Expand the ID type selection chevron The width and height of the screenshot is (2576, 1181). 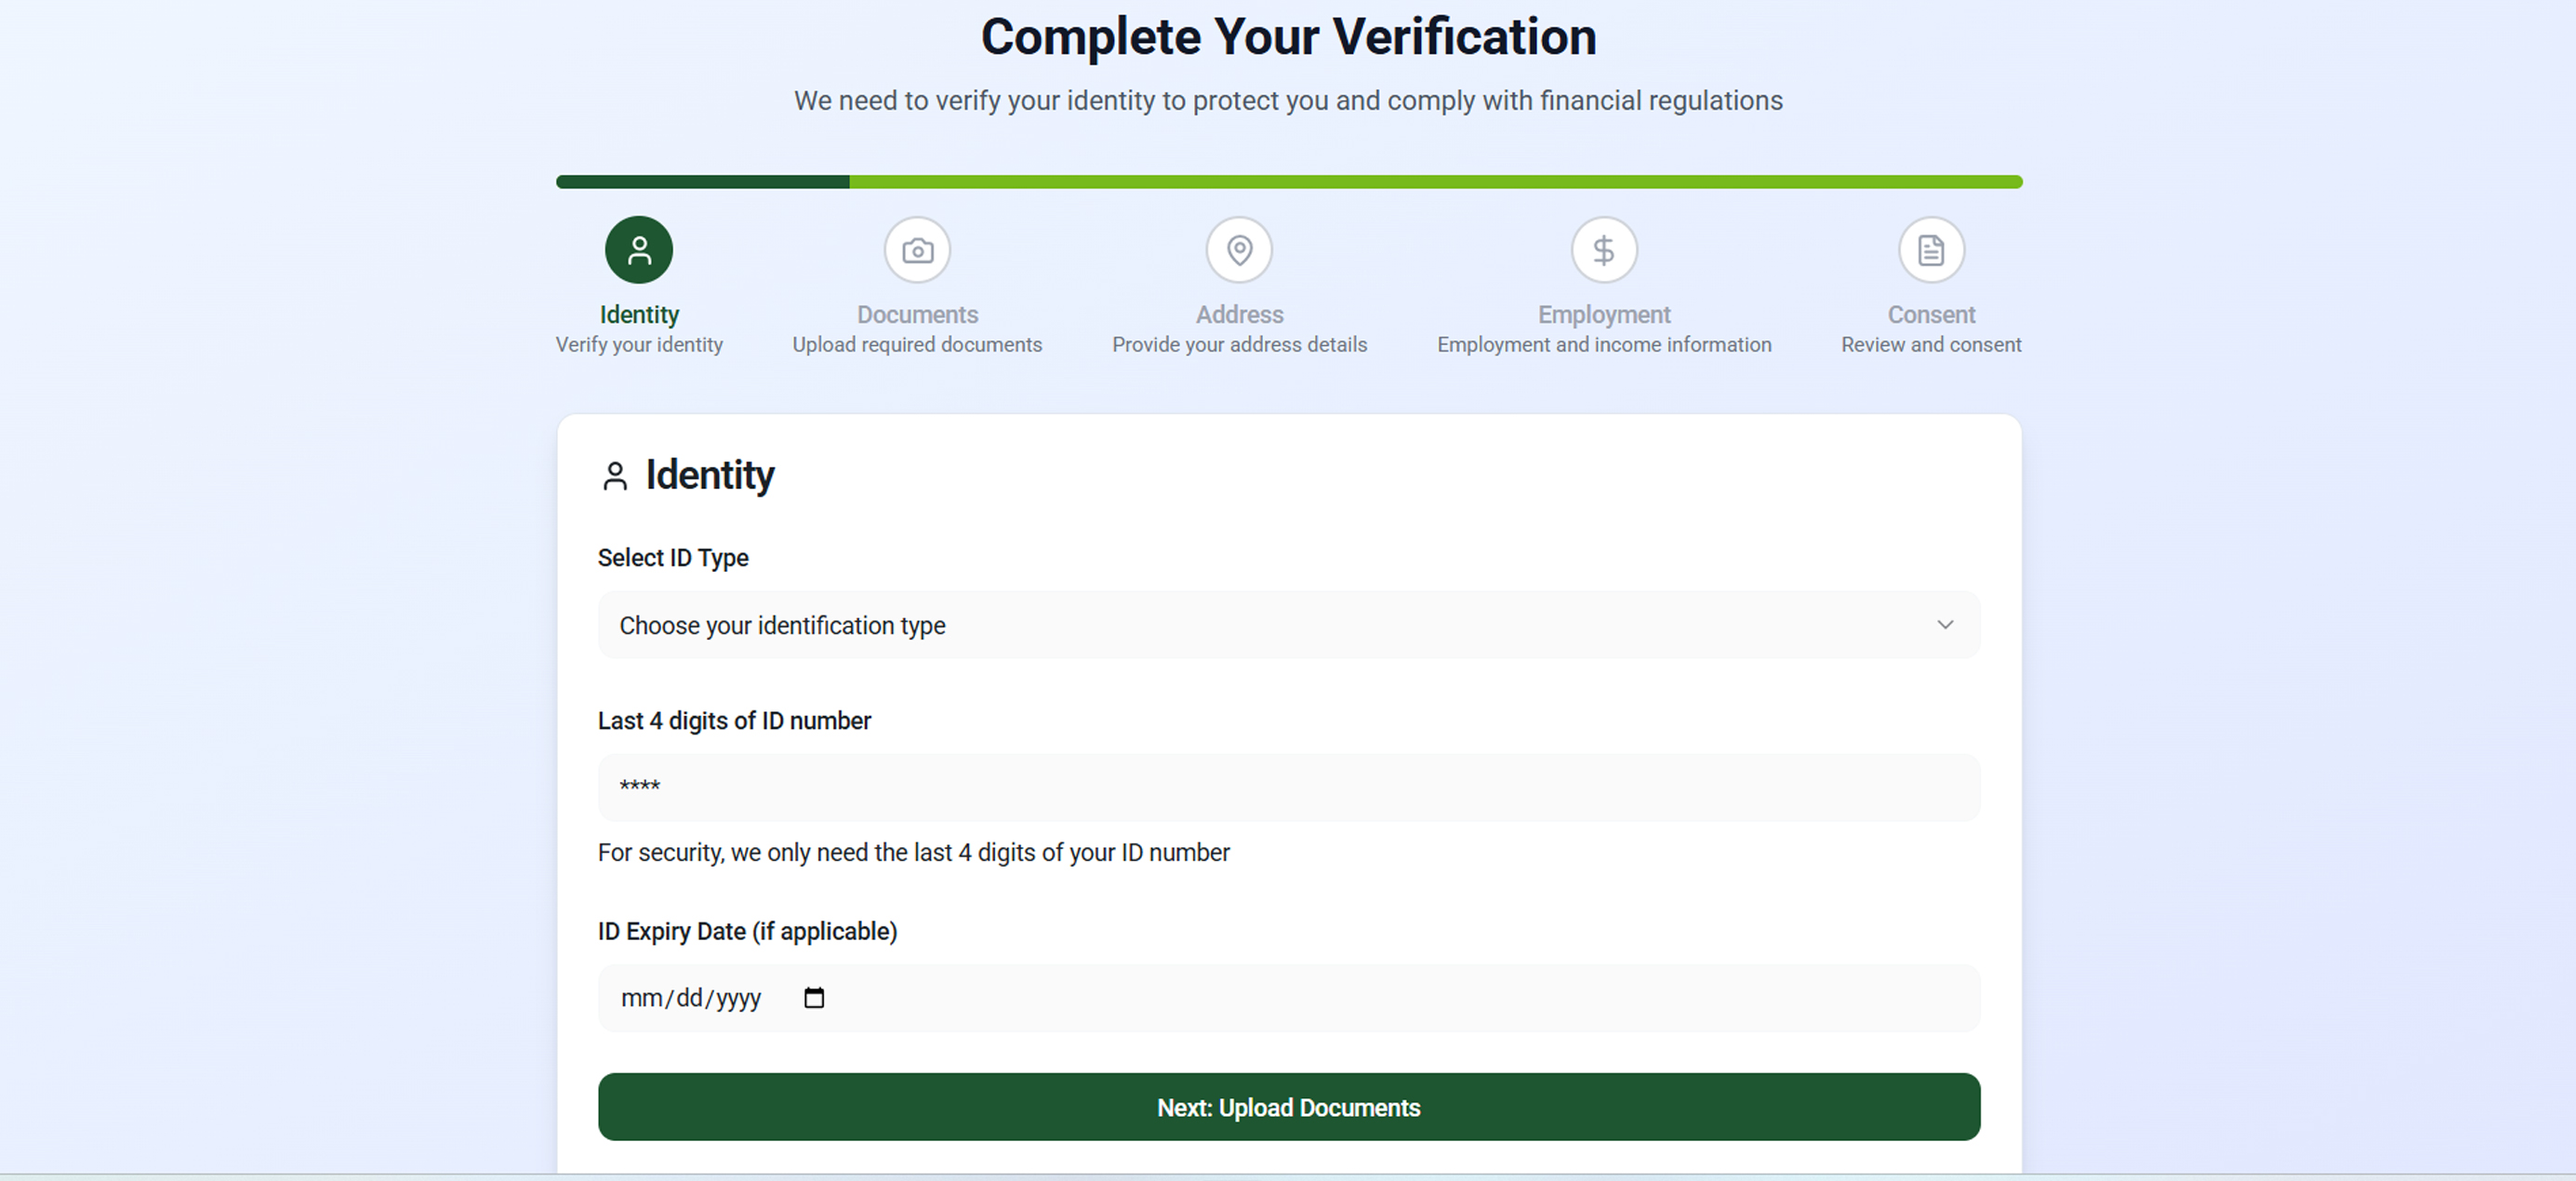[x=1946, y=624]
